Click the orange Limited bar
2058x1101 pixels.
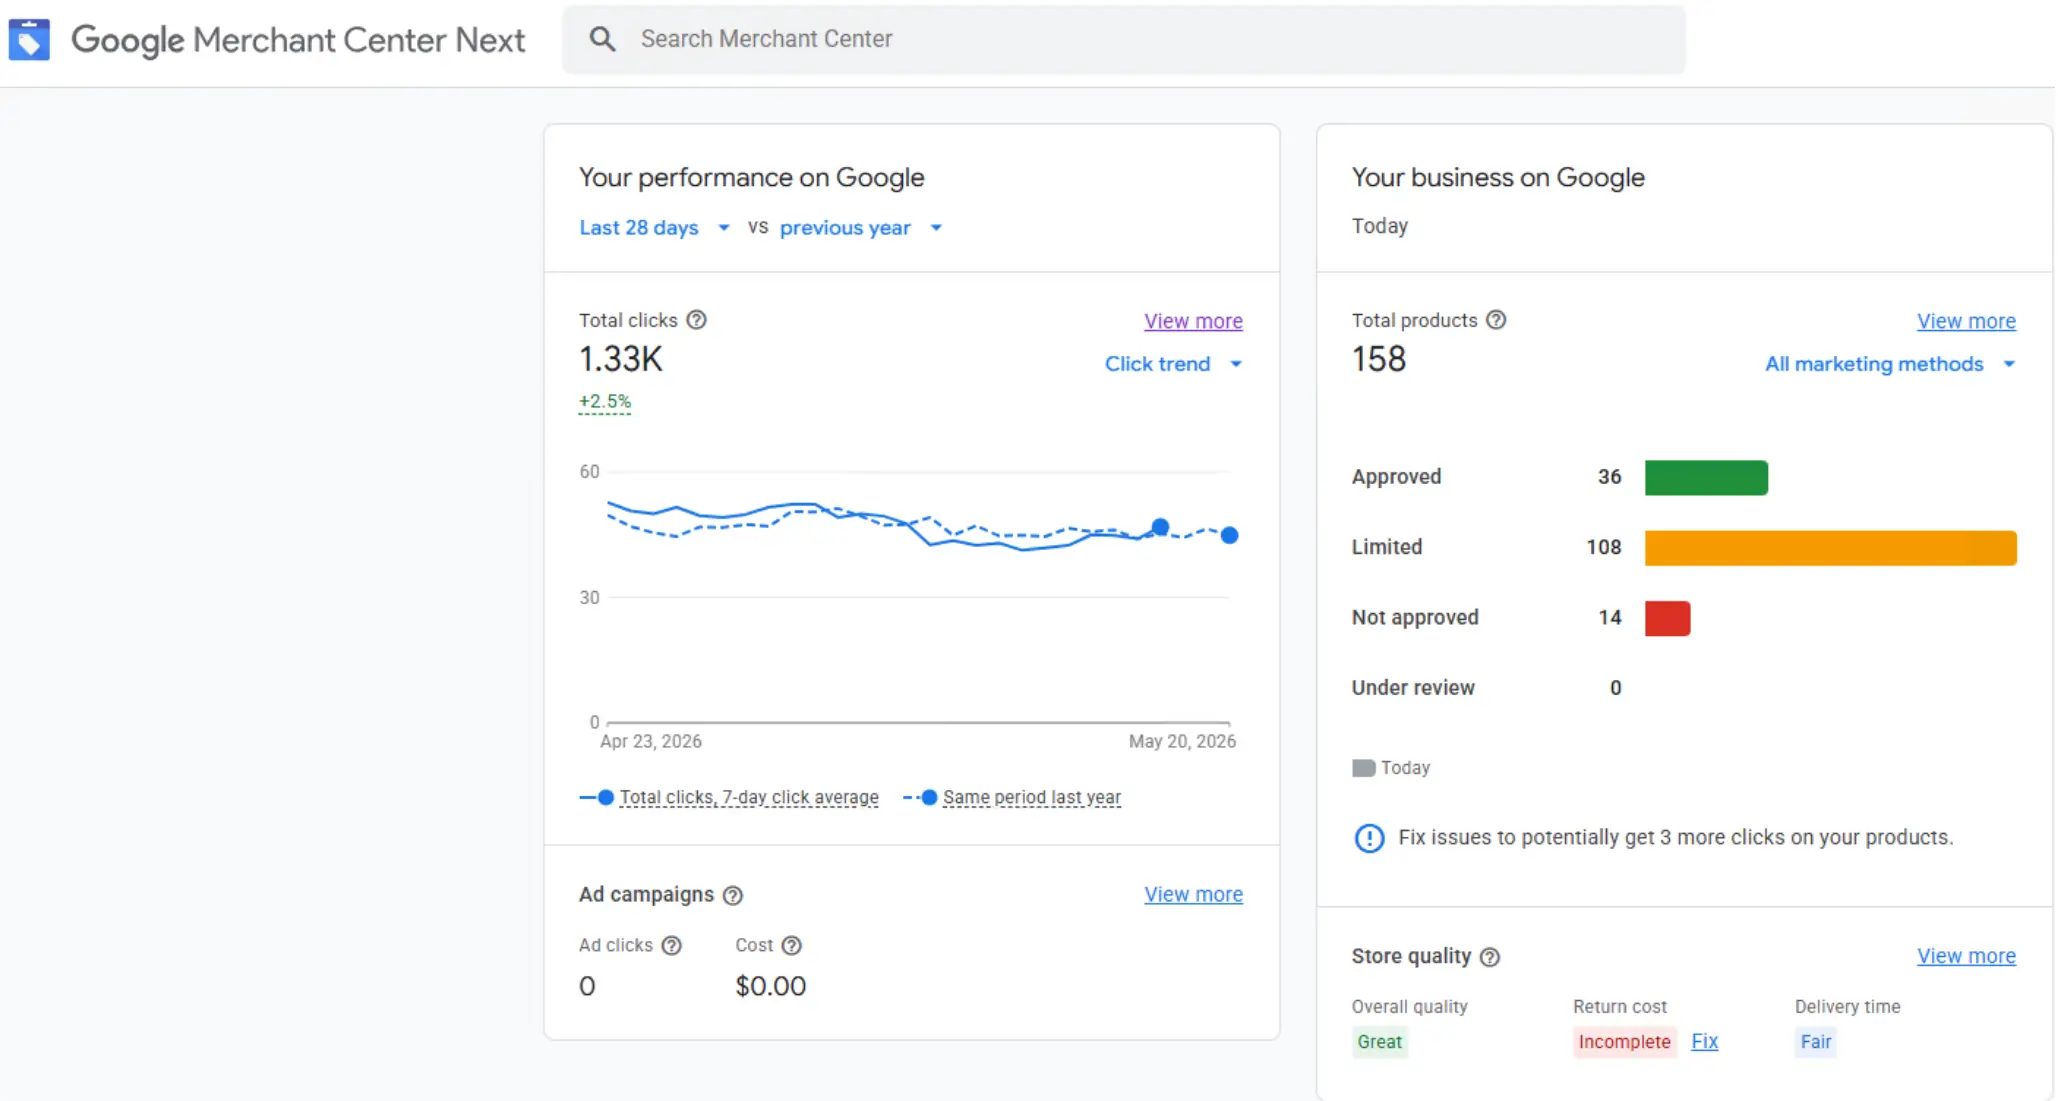pos(1830,548)
